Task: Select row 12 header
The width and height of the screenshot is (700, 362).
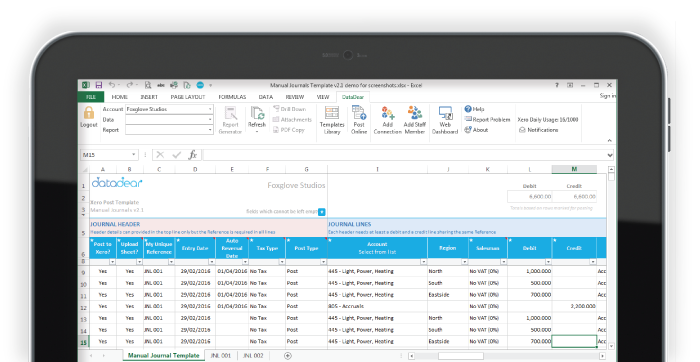Action: coord(83,307)
